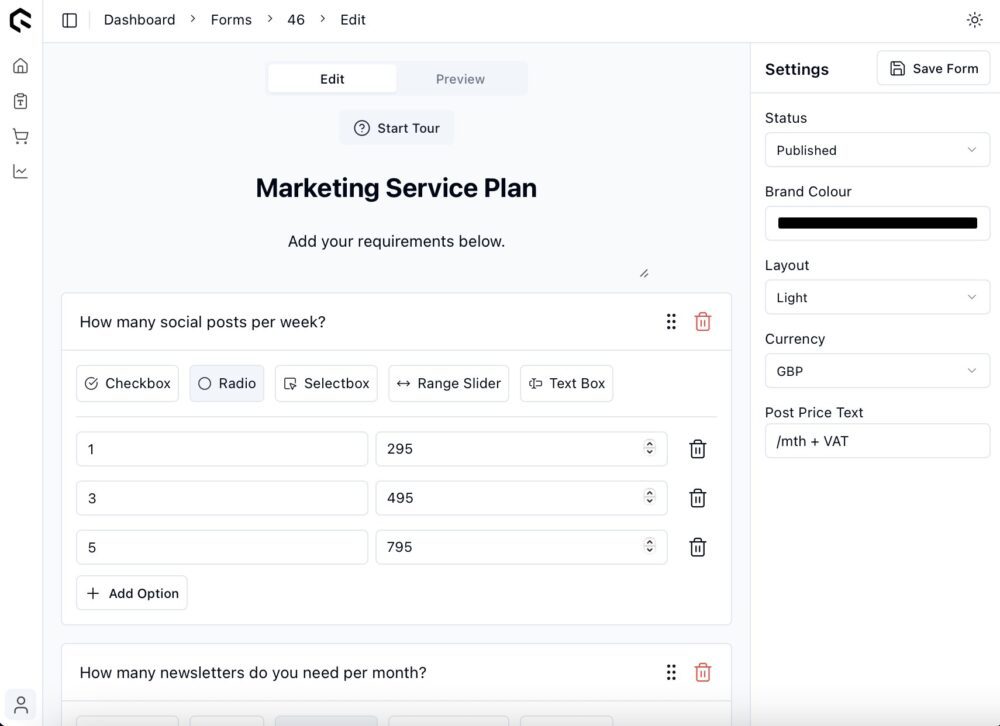Delete the option priced 495
This screenshot has height=726, width=1000.
point(698,498)
